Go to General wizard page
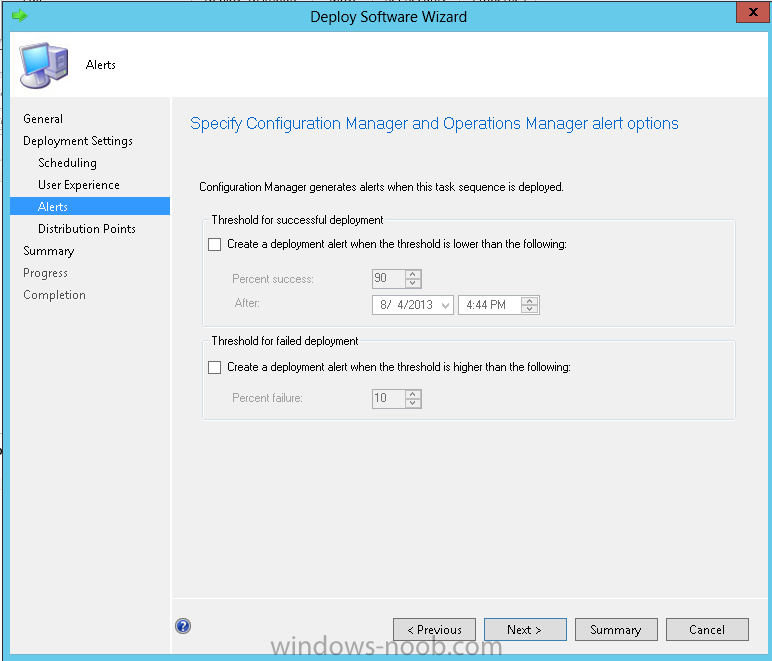Image resolution: width=772 pixels, height=661 pixels. point(43,119)
